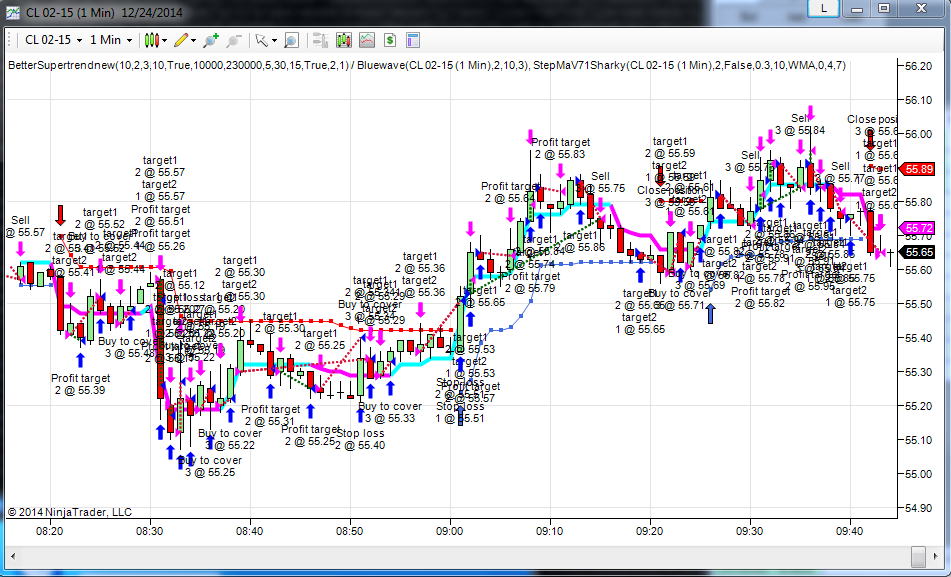The image size is (951, 577).
Task: Toggle the Chart Trader icon
Action: click(320, 40)
